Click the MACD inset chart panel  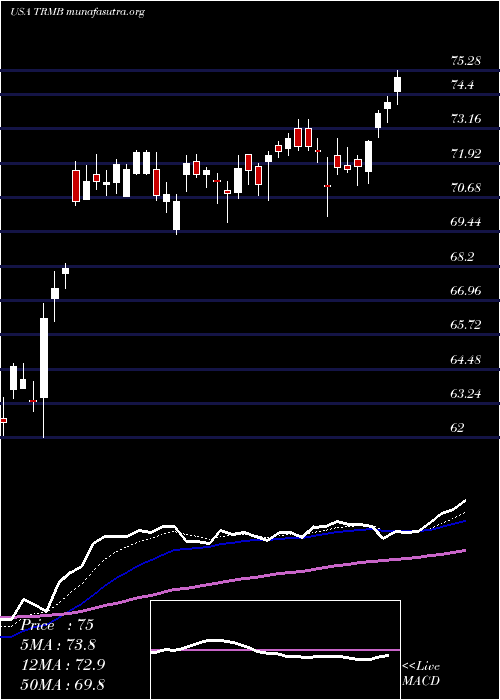coord(275,650)
